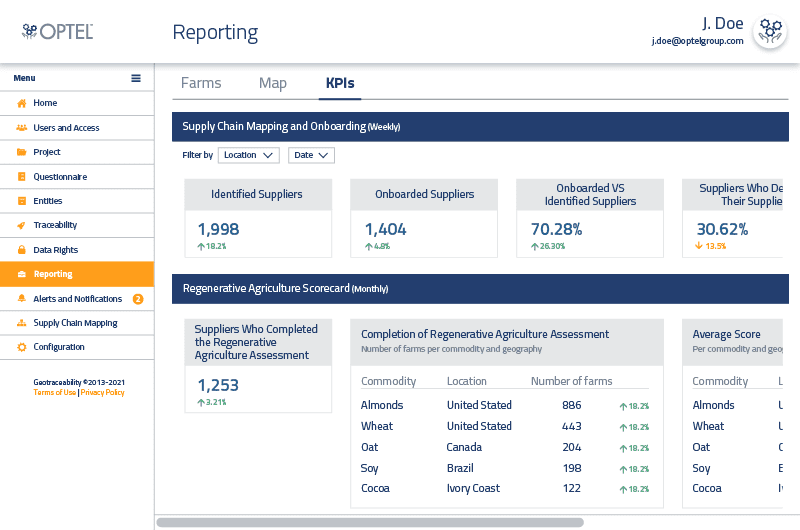The width and height of the screenshot is (800, 530).
Task: Select the KPIs tab
Action: pos(340,83)
